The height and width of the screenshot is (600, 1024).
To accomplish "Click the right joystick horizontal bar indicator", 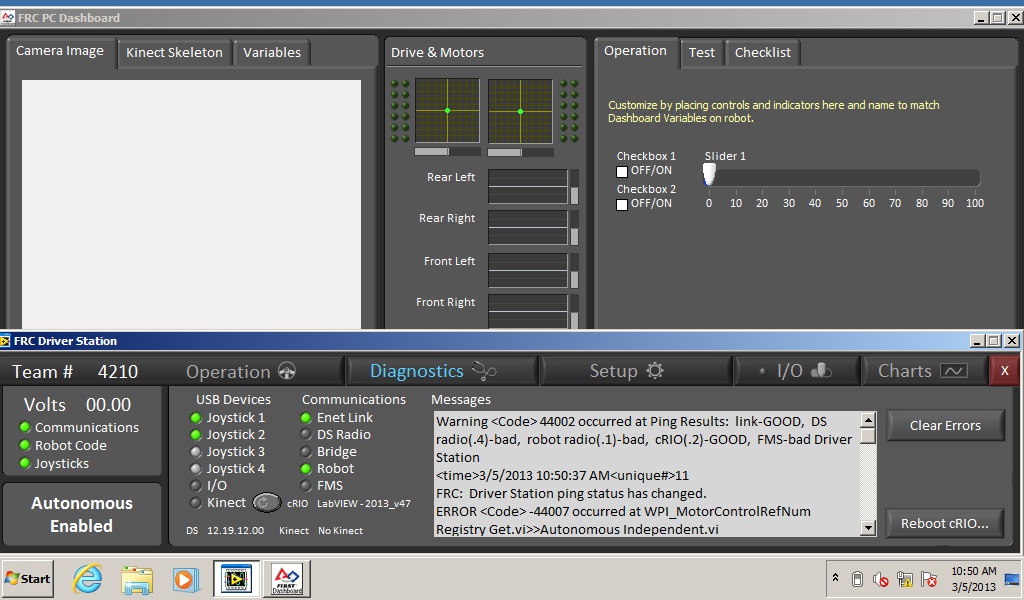I will click(520, 151).
